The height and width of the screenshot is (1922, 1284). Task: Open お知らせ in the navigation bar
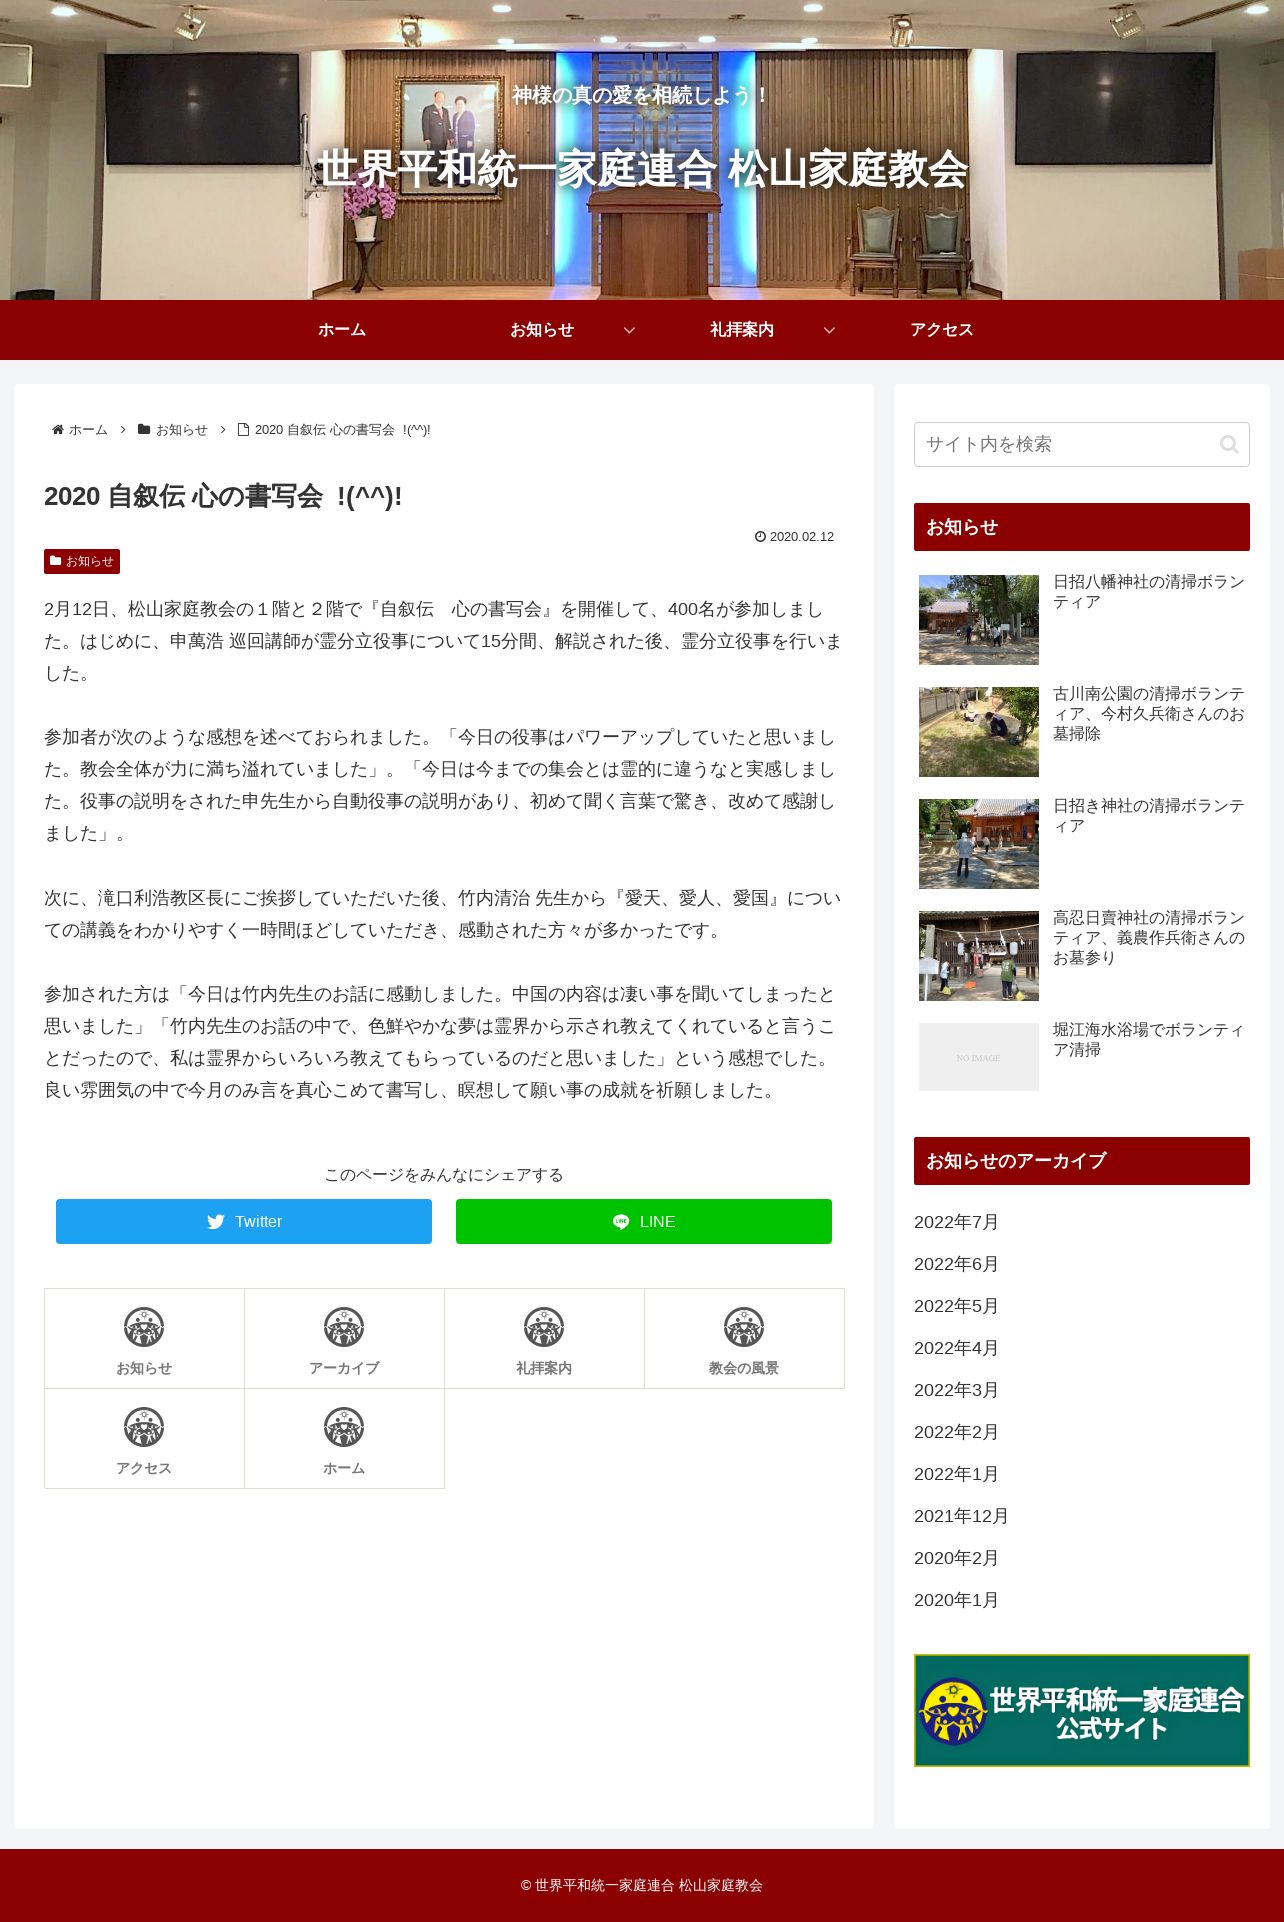pos(542,330)
